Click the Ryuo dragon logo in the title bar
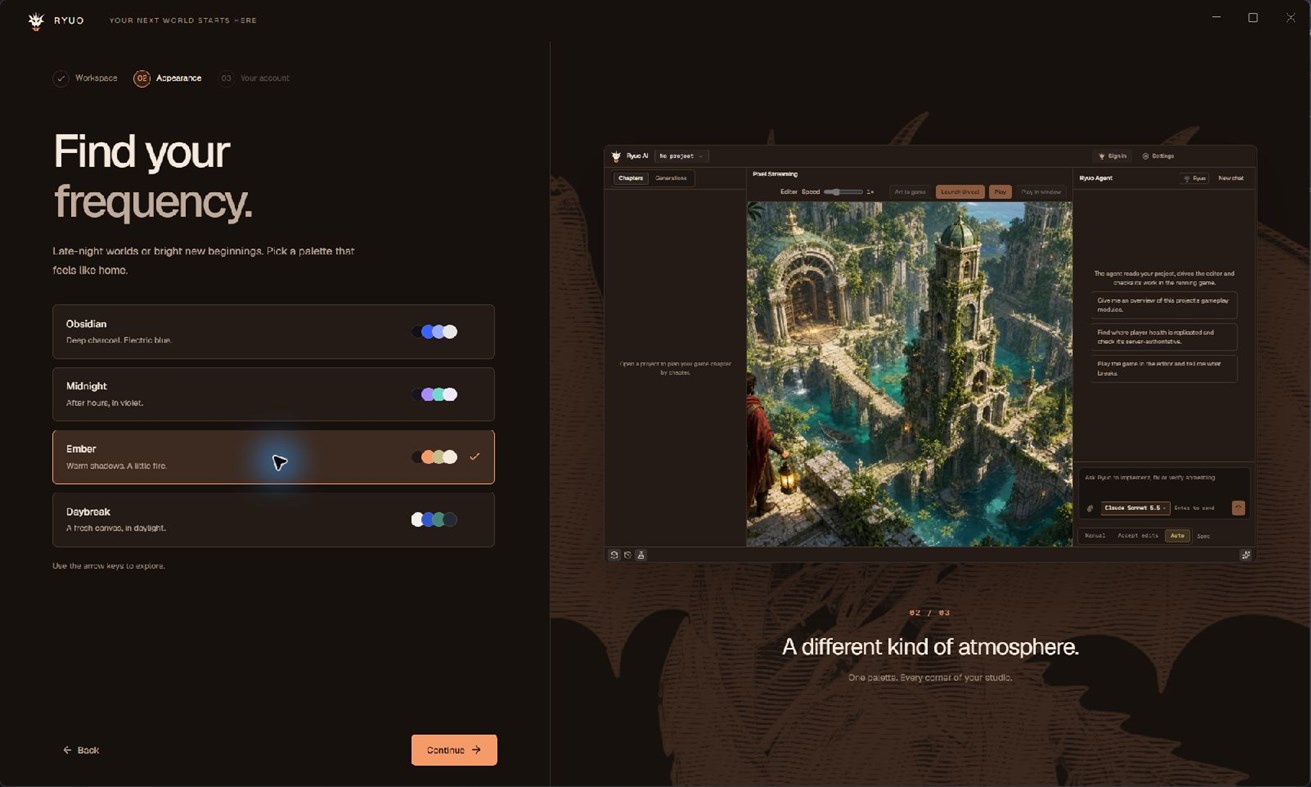 click(x=36, y=20)
